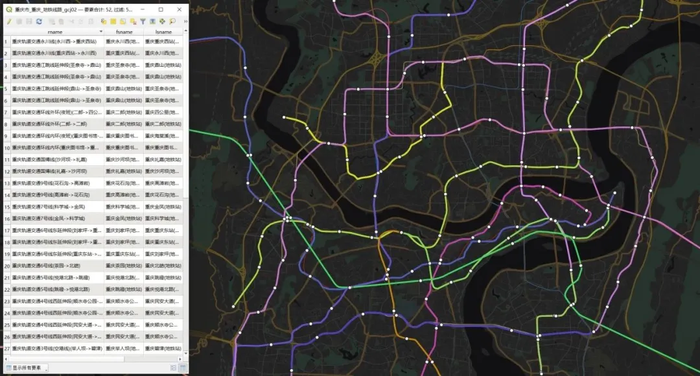Zoom map to selected rows
The width and height of the screenshot is (700, 376).
pyautogui.click(x=172, y=21)
